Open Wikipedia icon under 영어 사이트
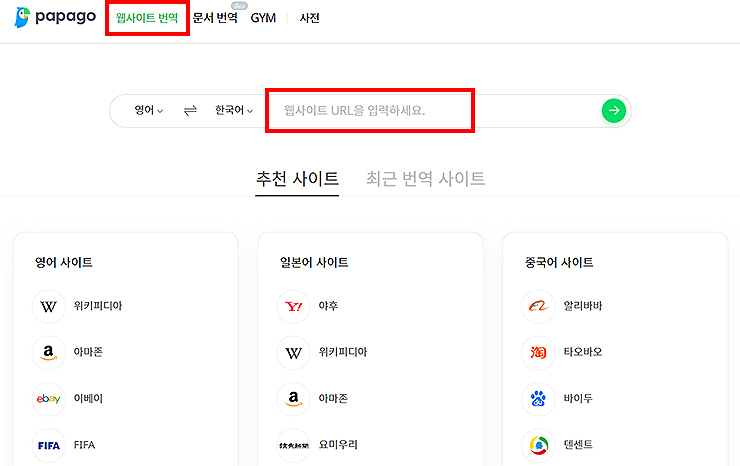 [49, 306]
